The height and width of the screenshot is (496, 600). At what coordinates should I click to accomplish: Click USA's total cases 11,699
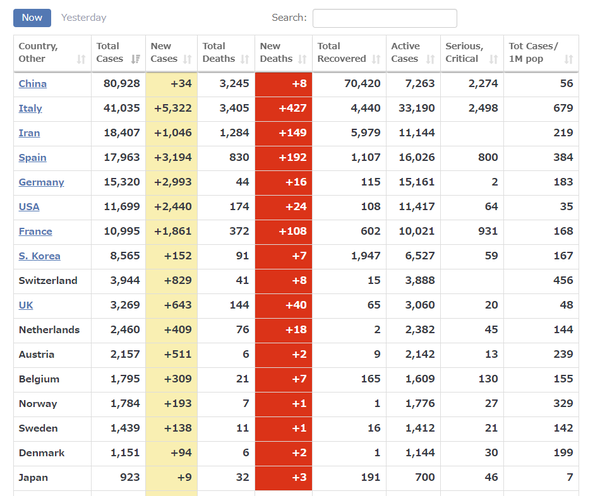[x=122, y=207]
